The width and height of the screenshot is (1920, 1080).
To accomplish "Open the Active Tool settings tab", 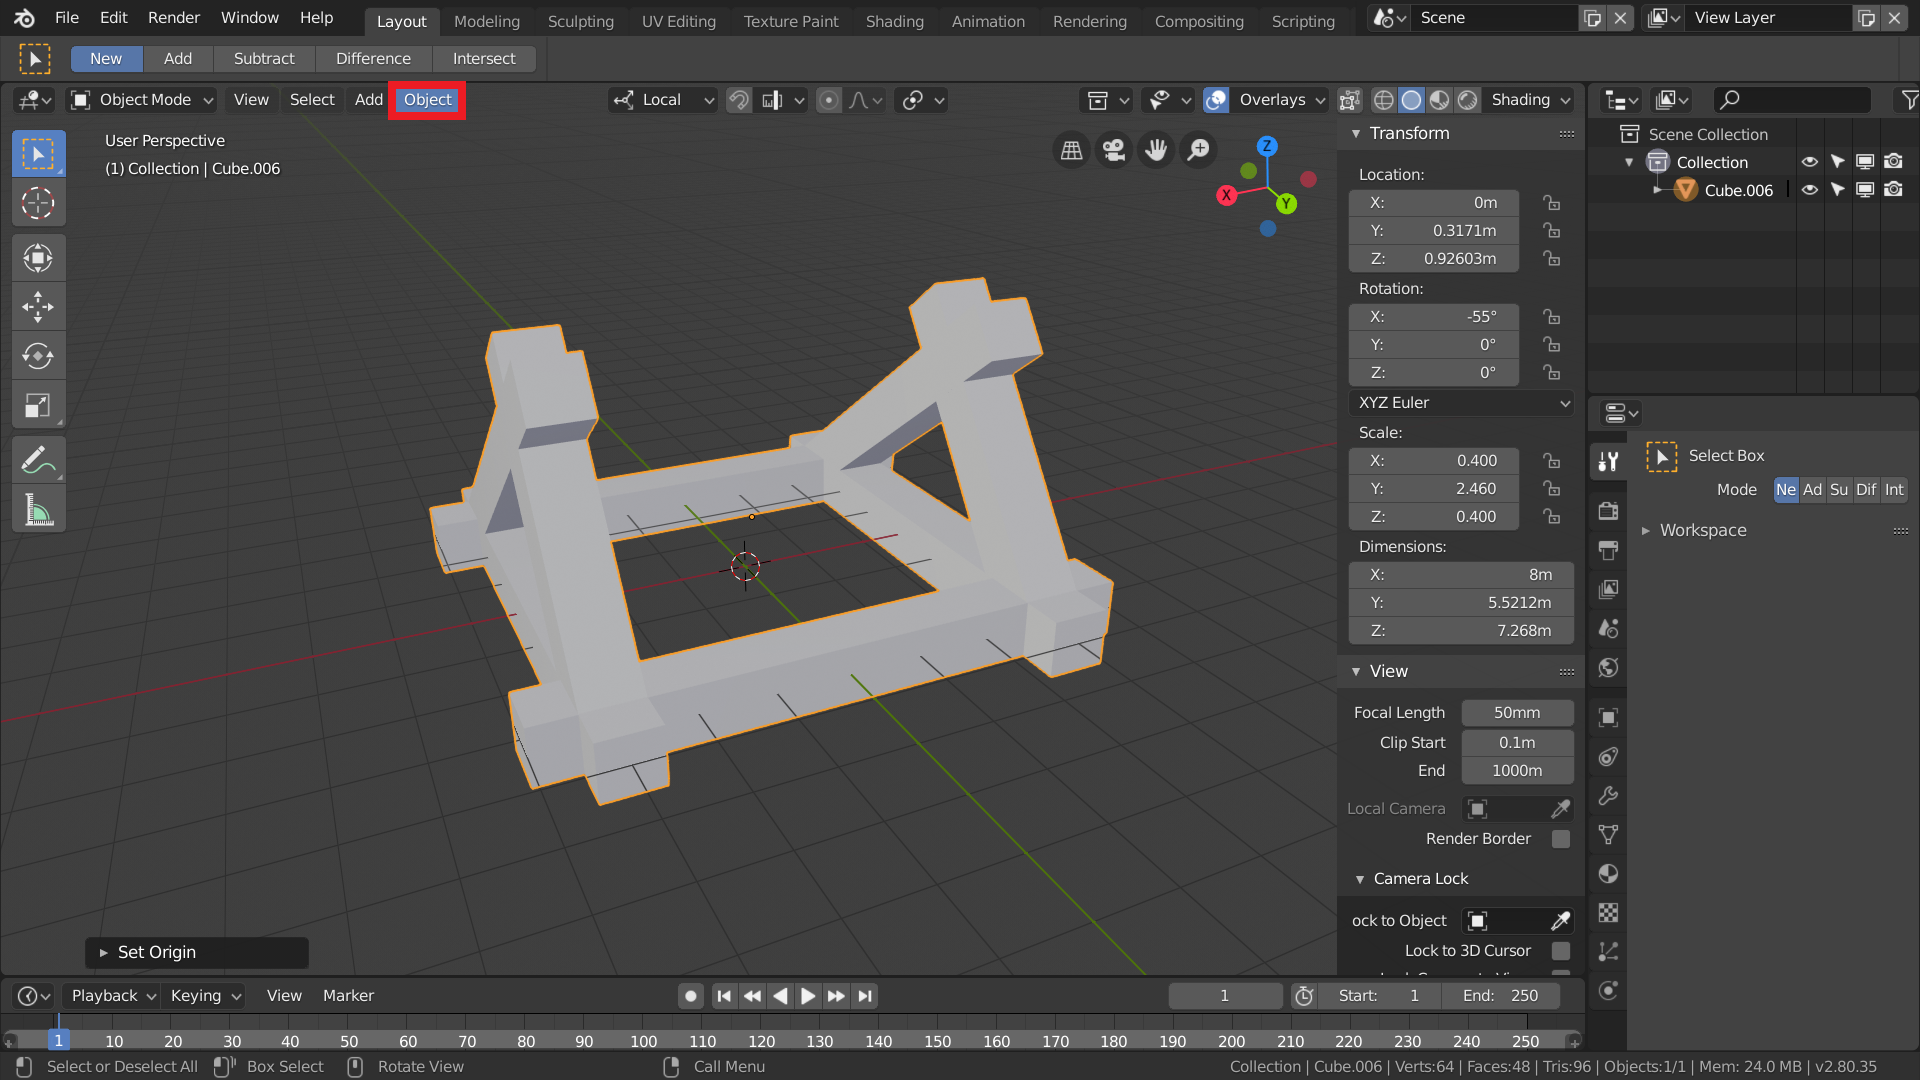I will (x=1608, y=461).
